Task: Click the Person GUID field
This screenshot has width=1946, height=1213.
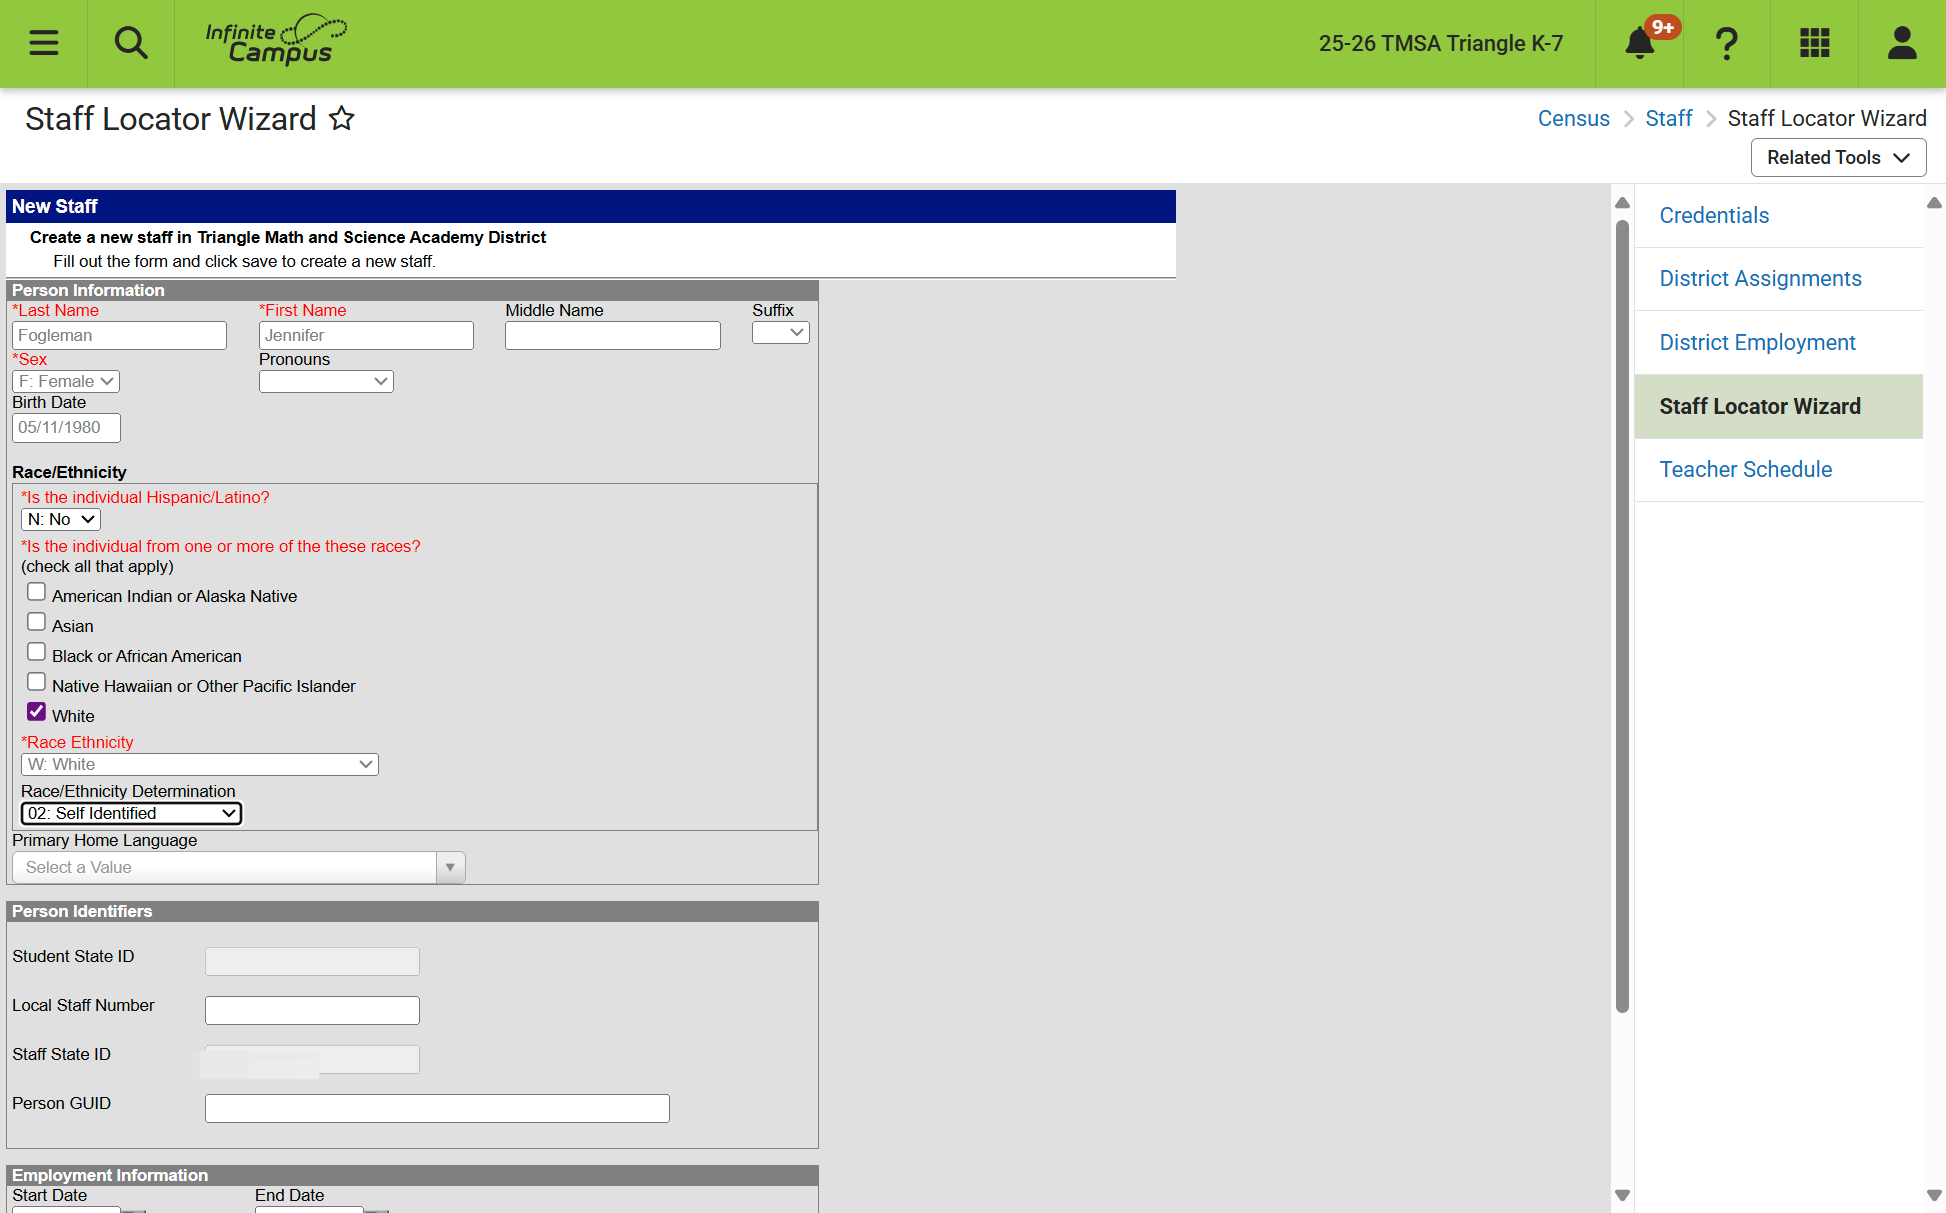Action: tap(437, 1108)
